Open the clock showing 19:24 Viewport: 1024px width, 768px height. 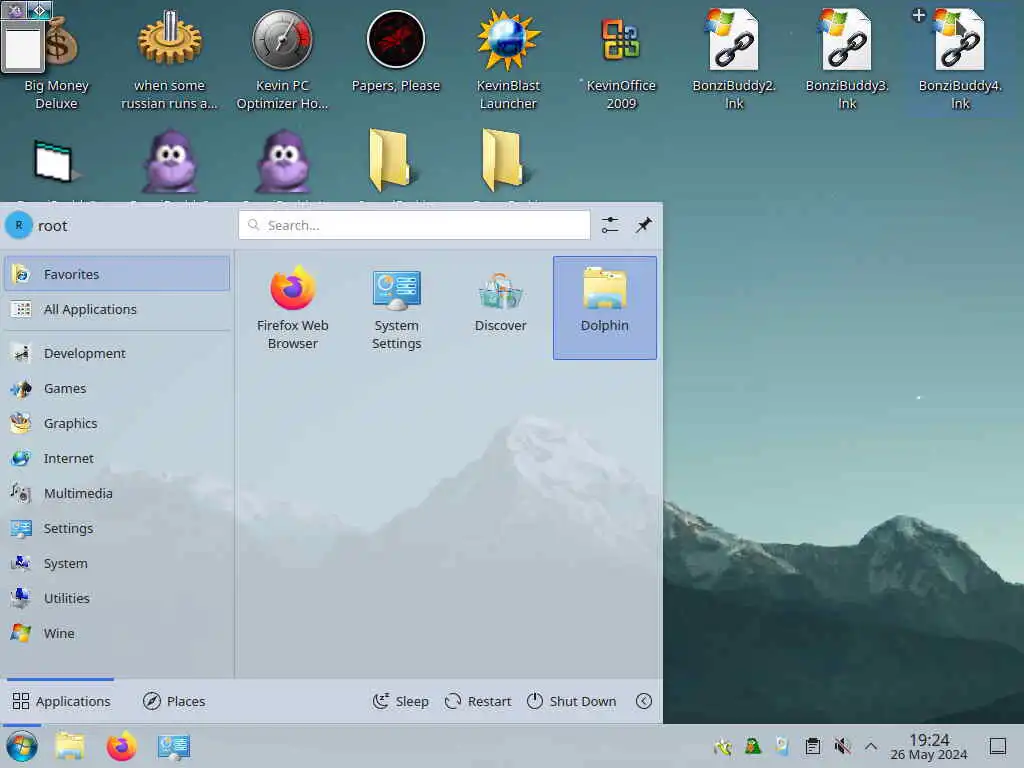(x=929, y=746)
